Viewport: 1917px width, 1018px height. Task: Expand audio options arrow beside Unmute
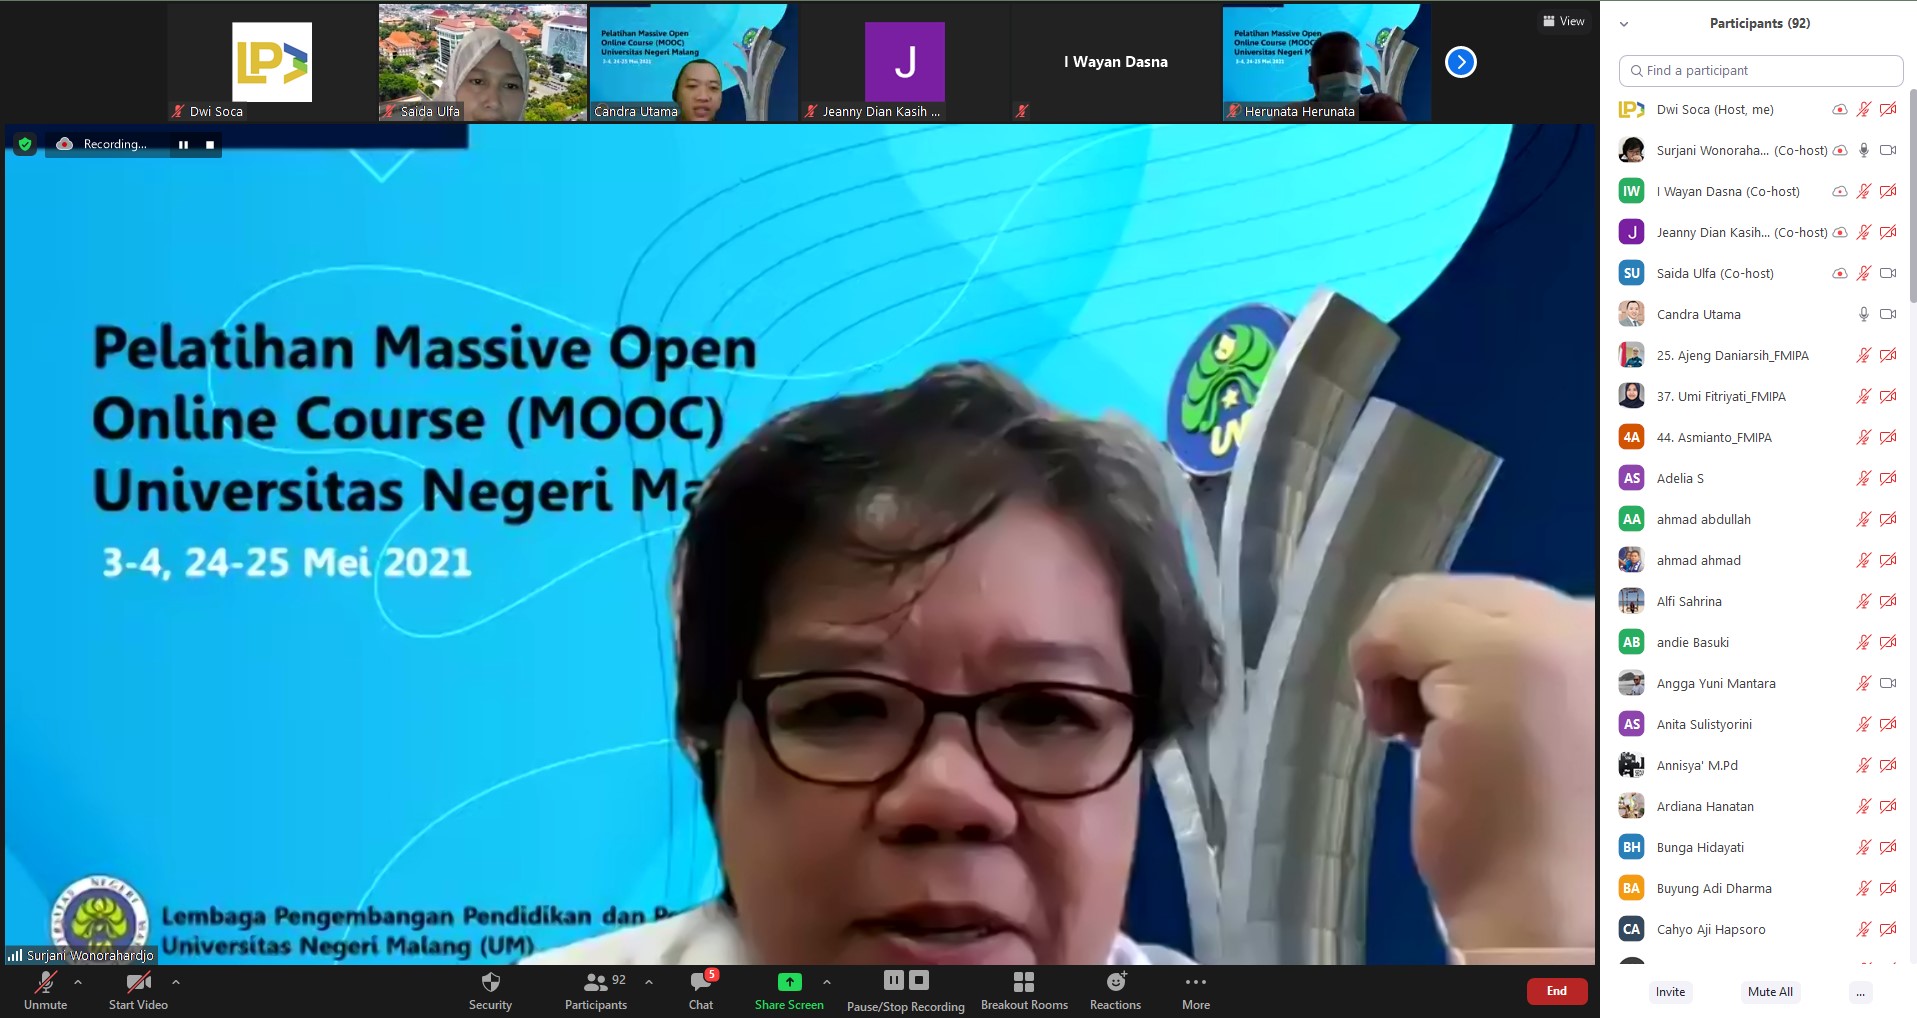point(78,982)
